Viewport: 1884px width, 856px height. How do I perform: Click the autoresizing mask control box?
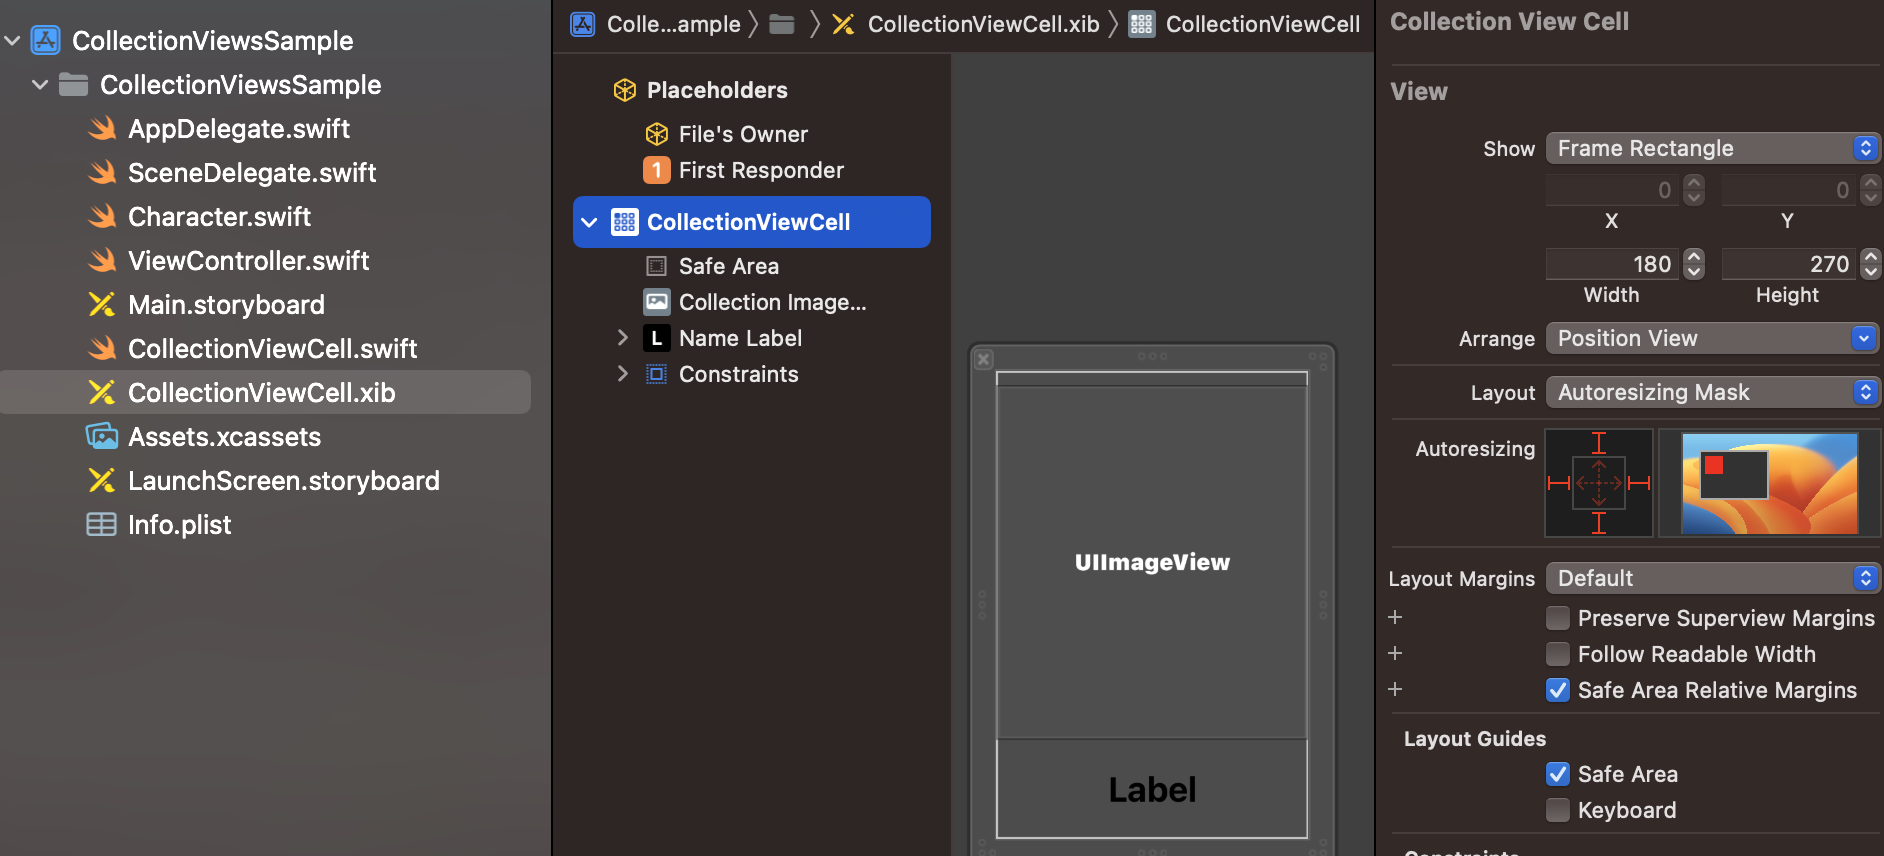coord(1598,483)
